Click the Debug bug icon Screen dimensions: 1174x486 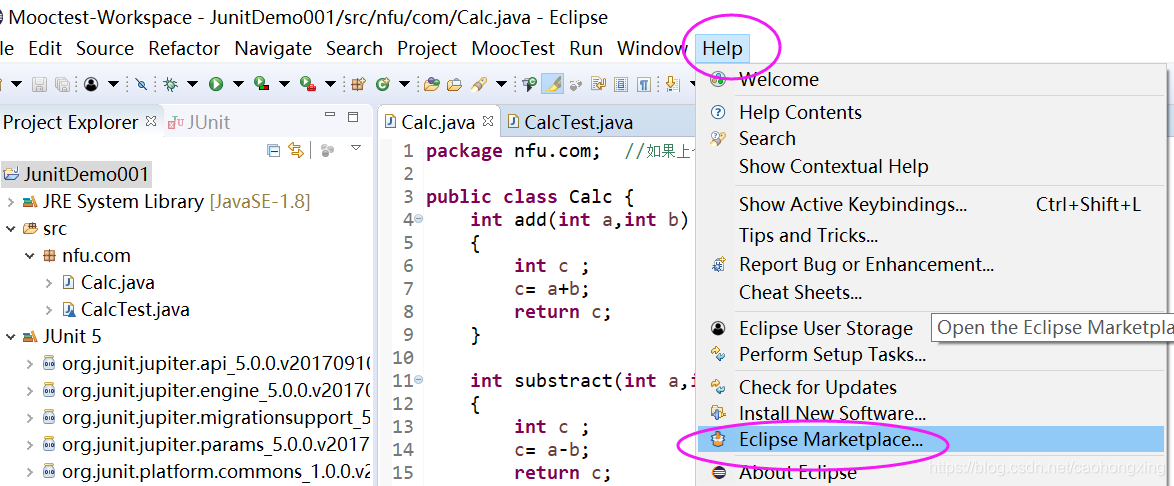pyautogui.click(x=171, y=84)
